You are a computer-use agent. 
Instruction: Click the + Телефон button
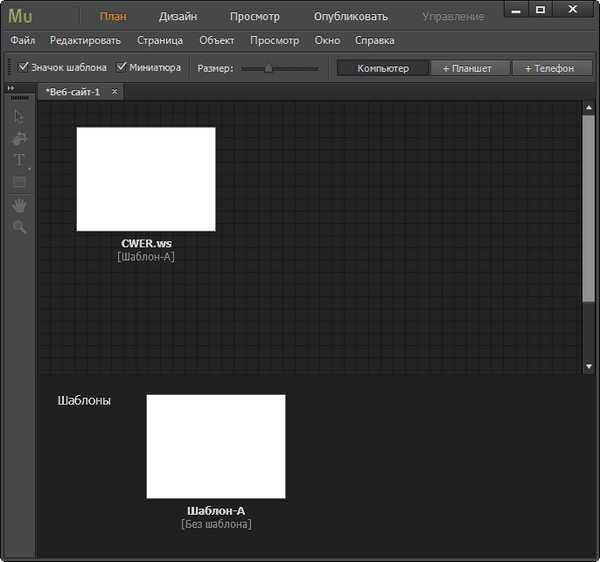pyautogui.click(x=551, y=68)
